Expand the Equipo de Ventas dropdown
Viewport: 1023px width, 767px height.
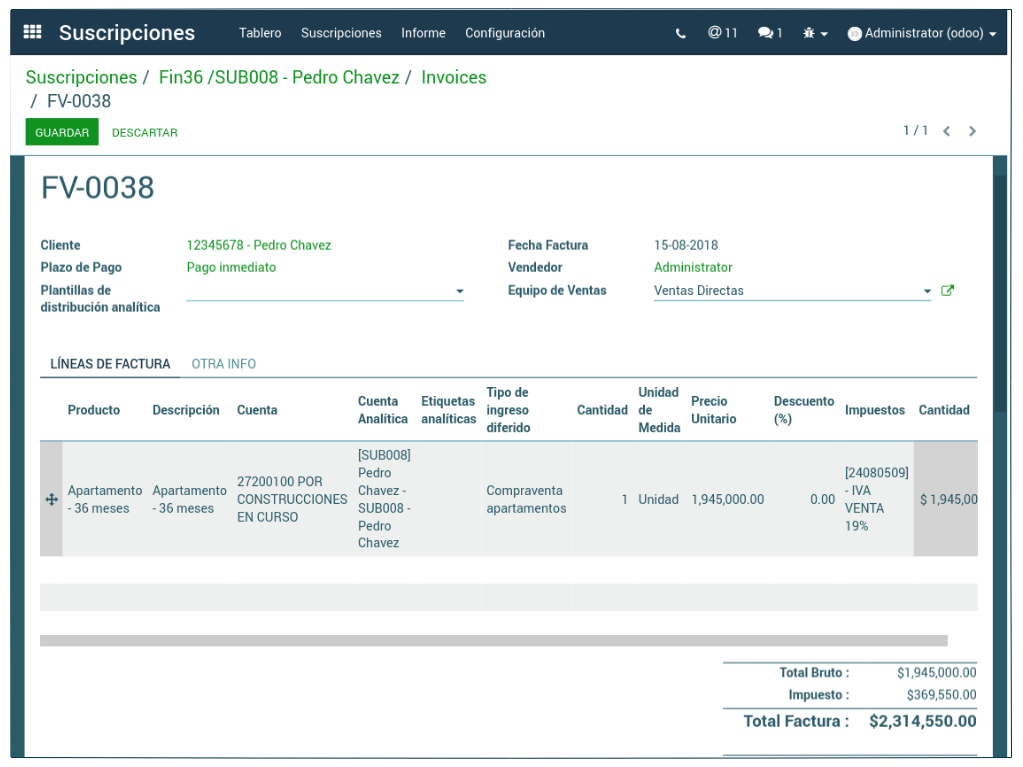pos(927,291)
